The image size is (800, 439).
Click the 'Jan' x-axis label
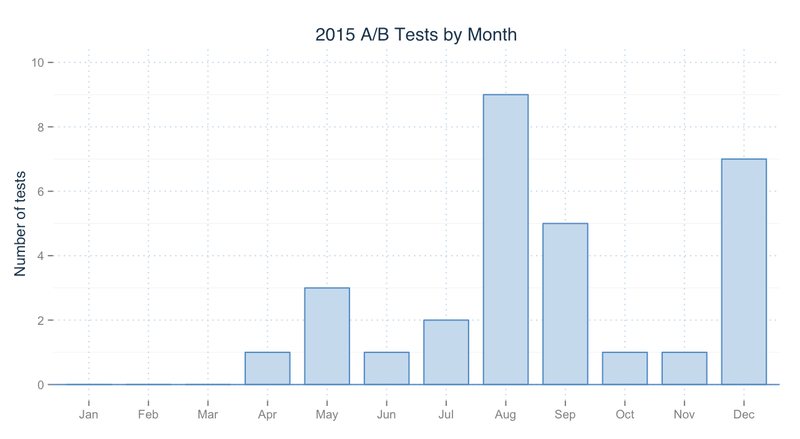click(x=88, y=414)
